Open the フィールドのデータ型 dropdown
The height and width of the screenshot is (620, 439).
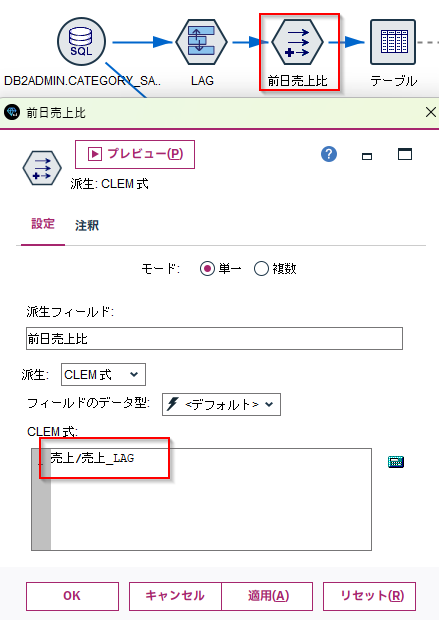click(221, 404)
